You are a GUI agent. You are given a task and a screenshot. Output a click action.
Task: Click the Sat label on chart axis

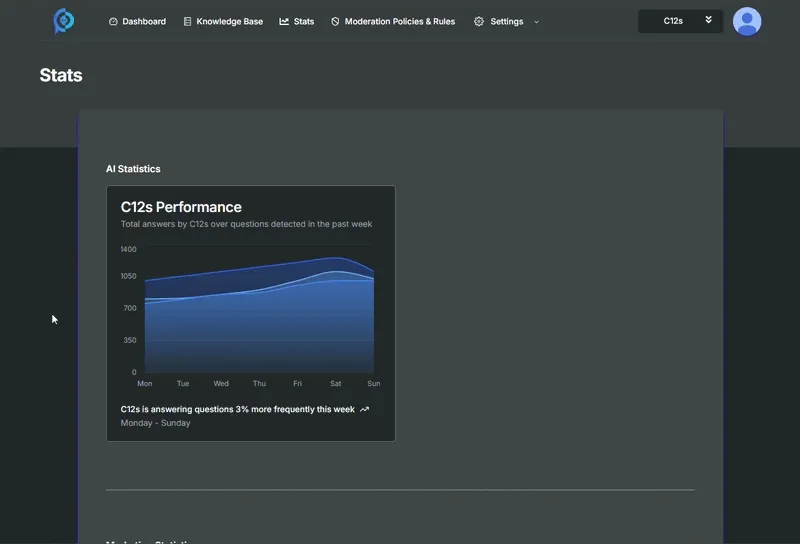click(335, 384)
